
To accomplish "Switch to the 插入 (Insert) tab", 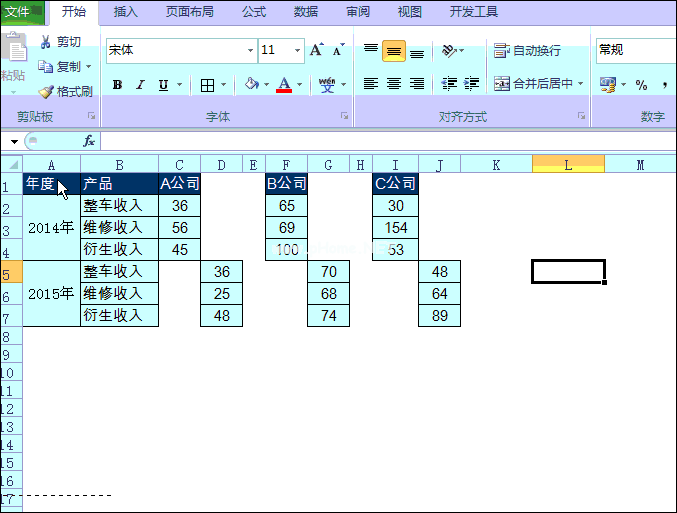I will pyautogui.click(x=126, y=12).
